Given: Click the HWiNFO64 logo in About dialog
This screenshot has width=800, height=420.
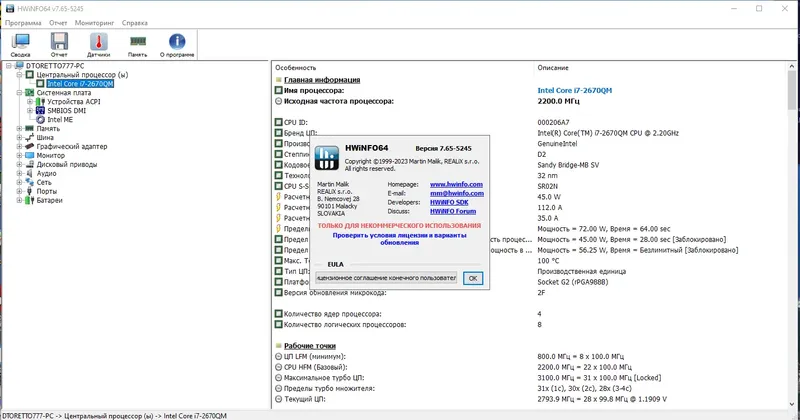Looking at the screenshot, I should tap(327, 158).
